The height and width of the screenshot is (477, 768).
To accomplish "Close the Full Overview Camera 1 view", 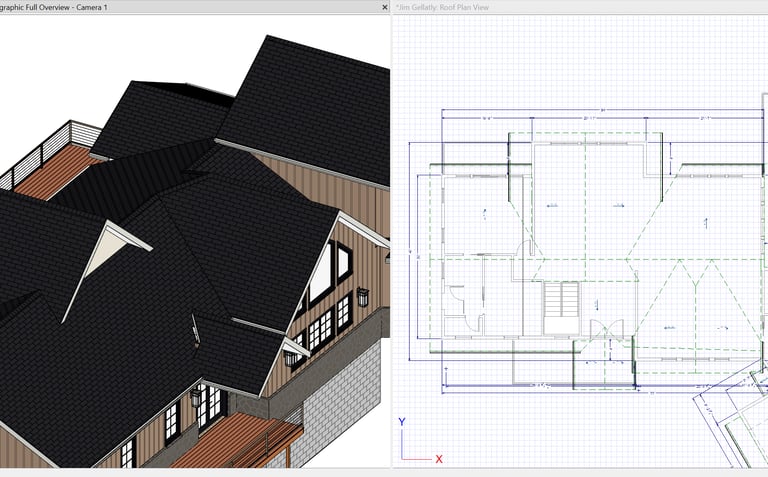I will [x=384, y=7].
